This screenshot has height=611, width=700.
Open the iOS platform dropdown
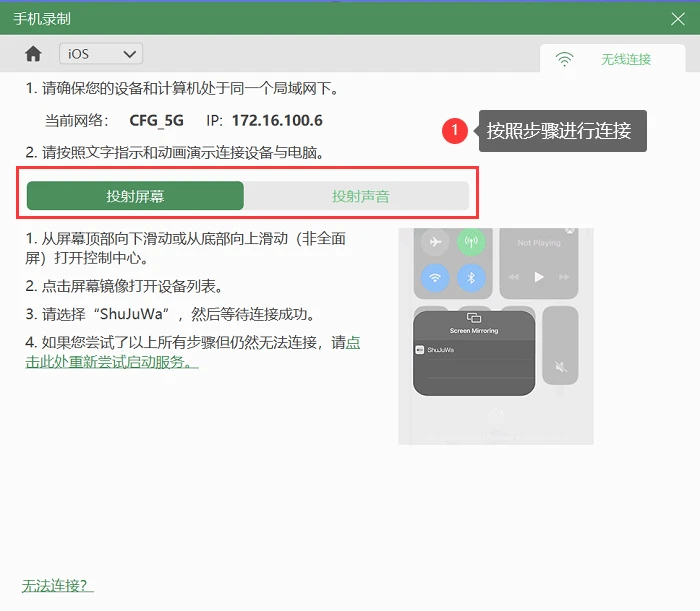(101, 54)
